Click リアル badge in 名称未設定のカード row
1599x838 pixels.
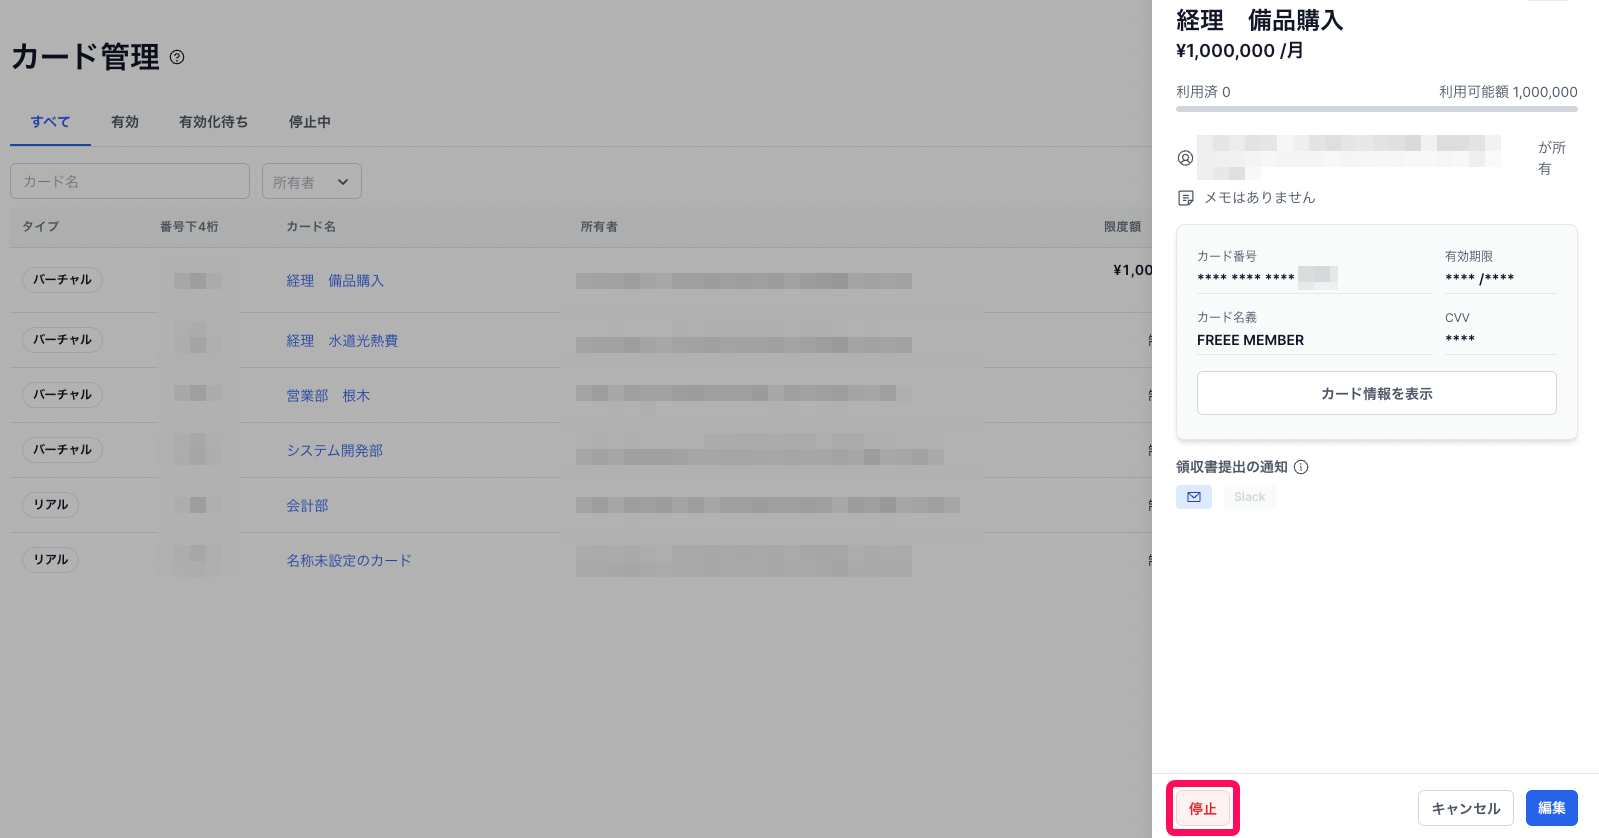coord(50,560)
